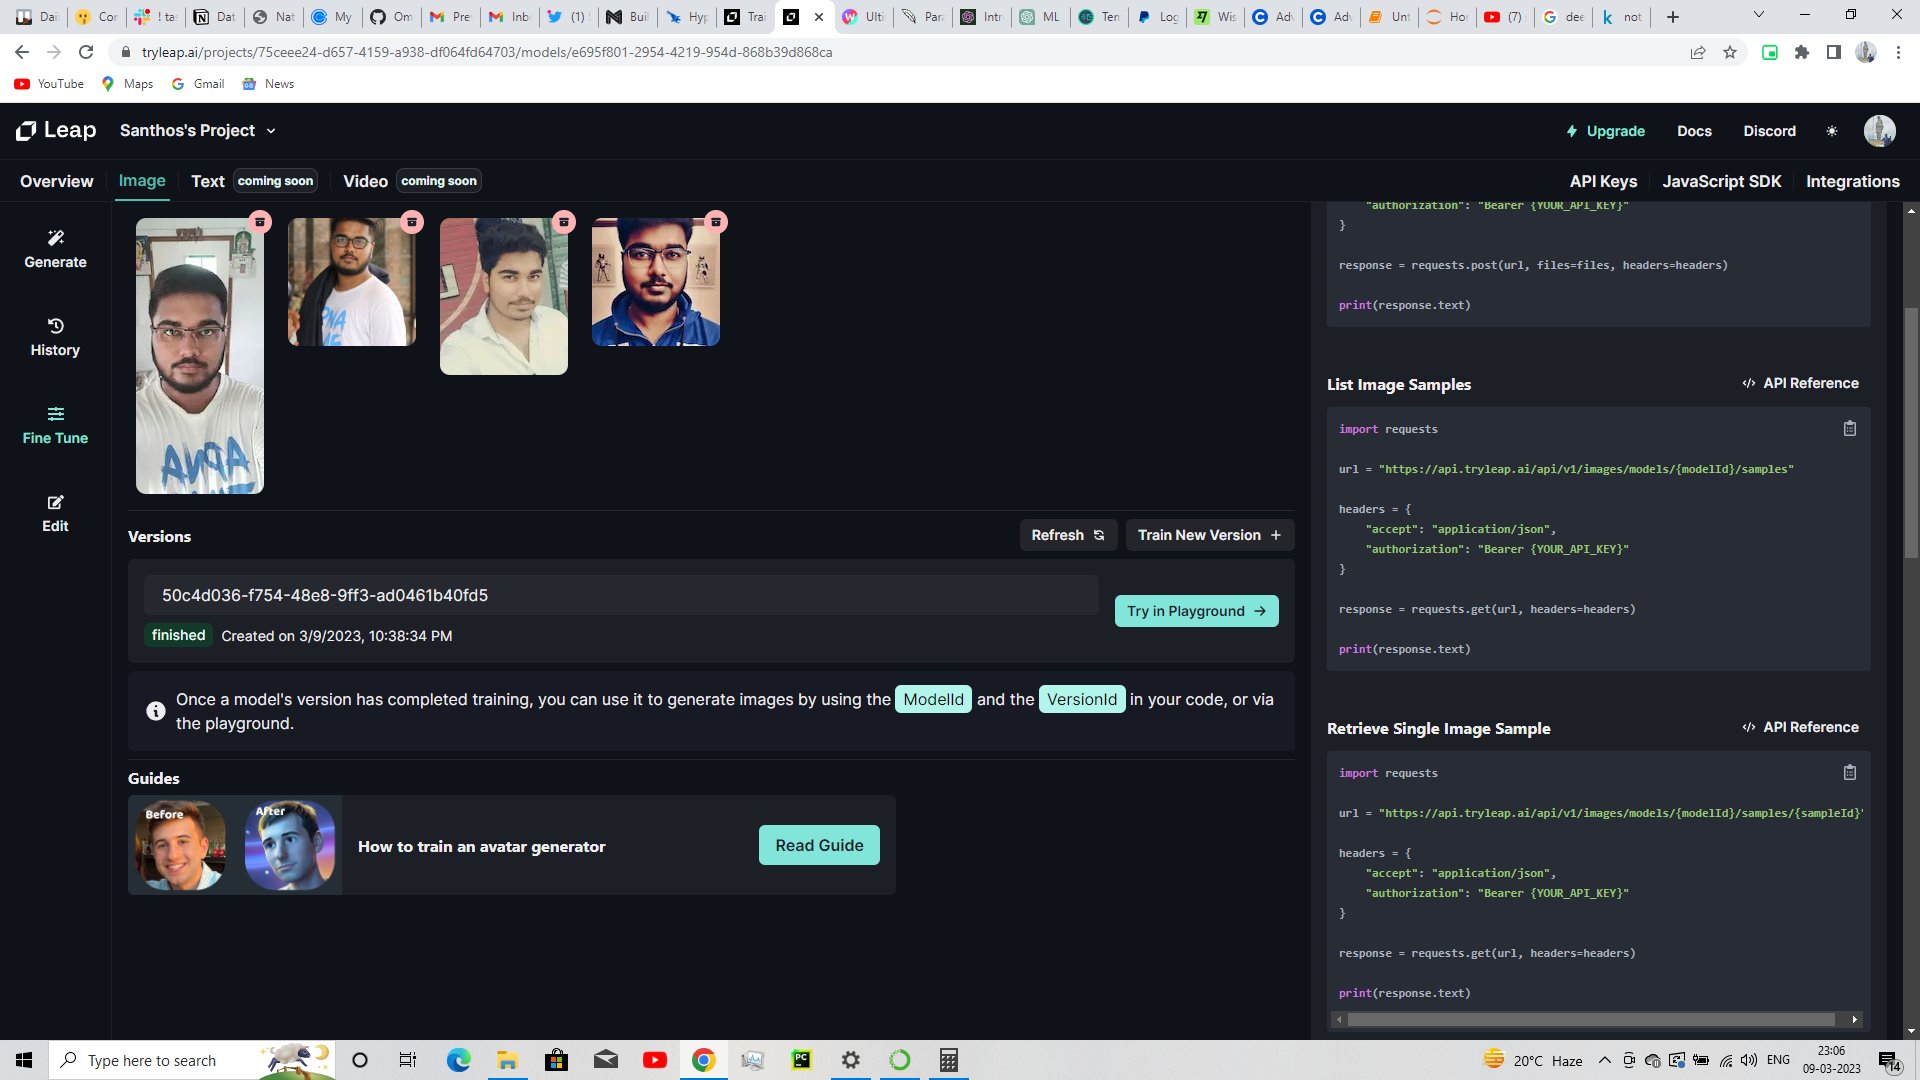
Task: Open PyCharm from the taskbar
Action: click(802, 1060)
